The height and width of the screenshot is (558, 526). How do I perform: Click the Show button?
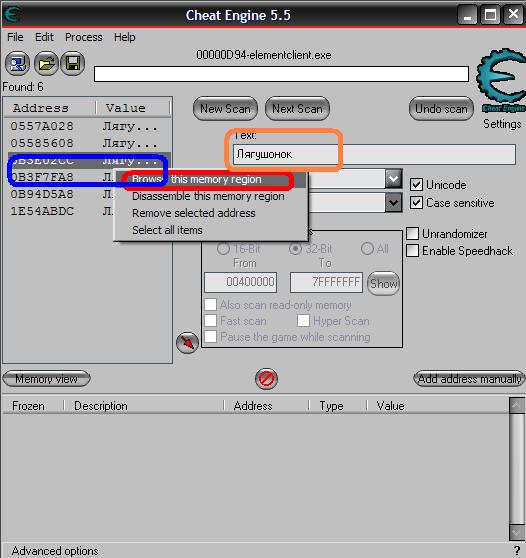coord(384,284)
